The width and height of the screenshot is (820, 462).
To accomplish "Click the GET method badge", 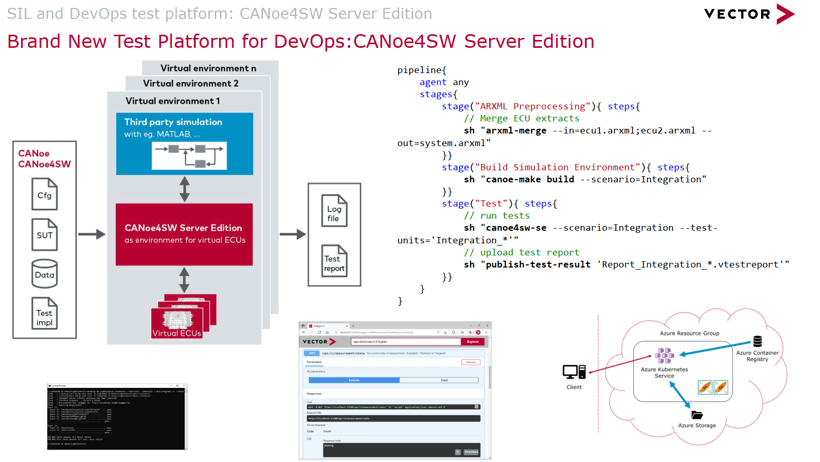I will point(312,353).
